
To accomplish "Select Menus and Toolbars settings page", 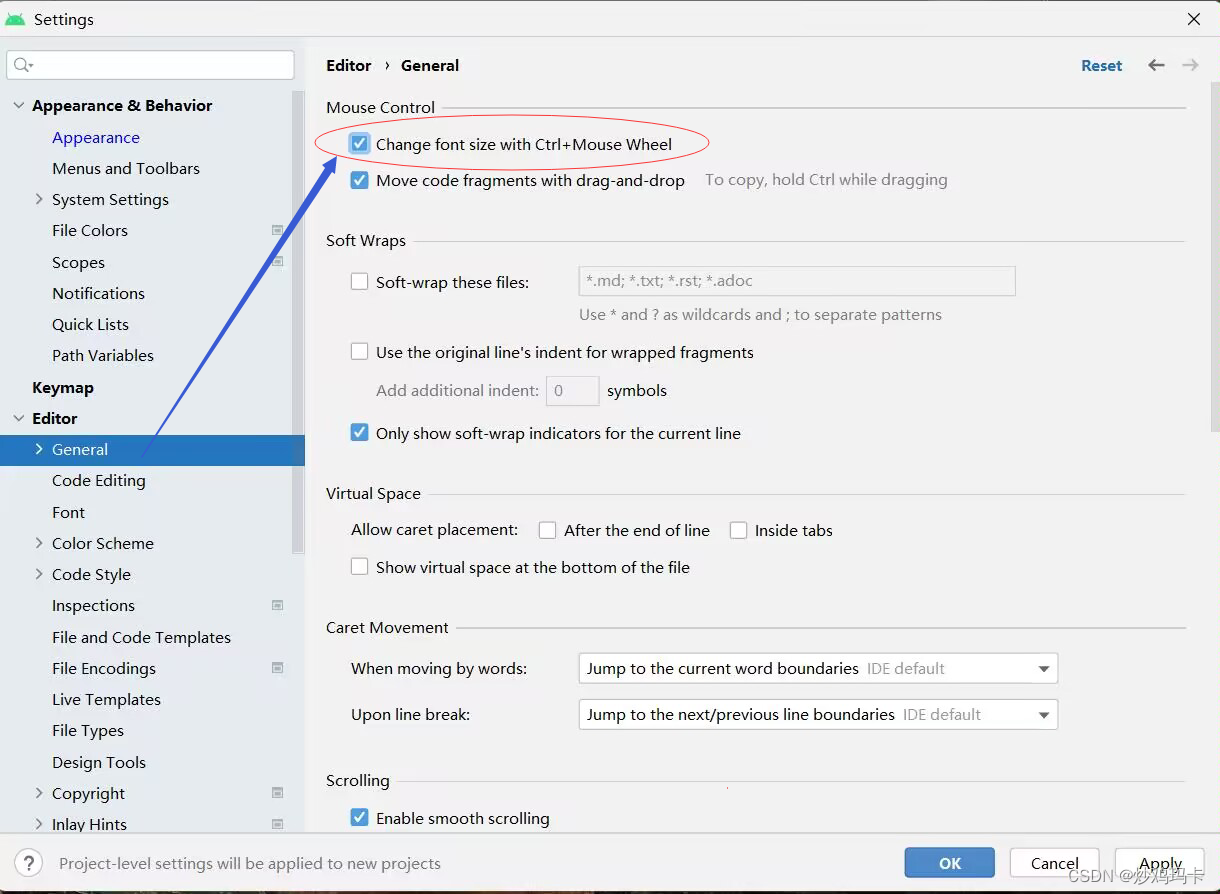I will coord(126,168).
